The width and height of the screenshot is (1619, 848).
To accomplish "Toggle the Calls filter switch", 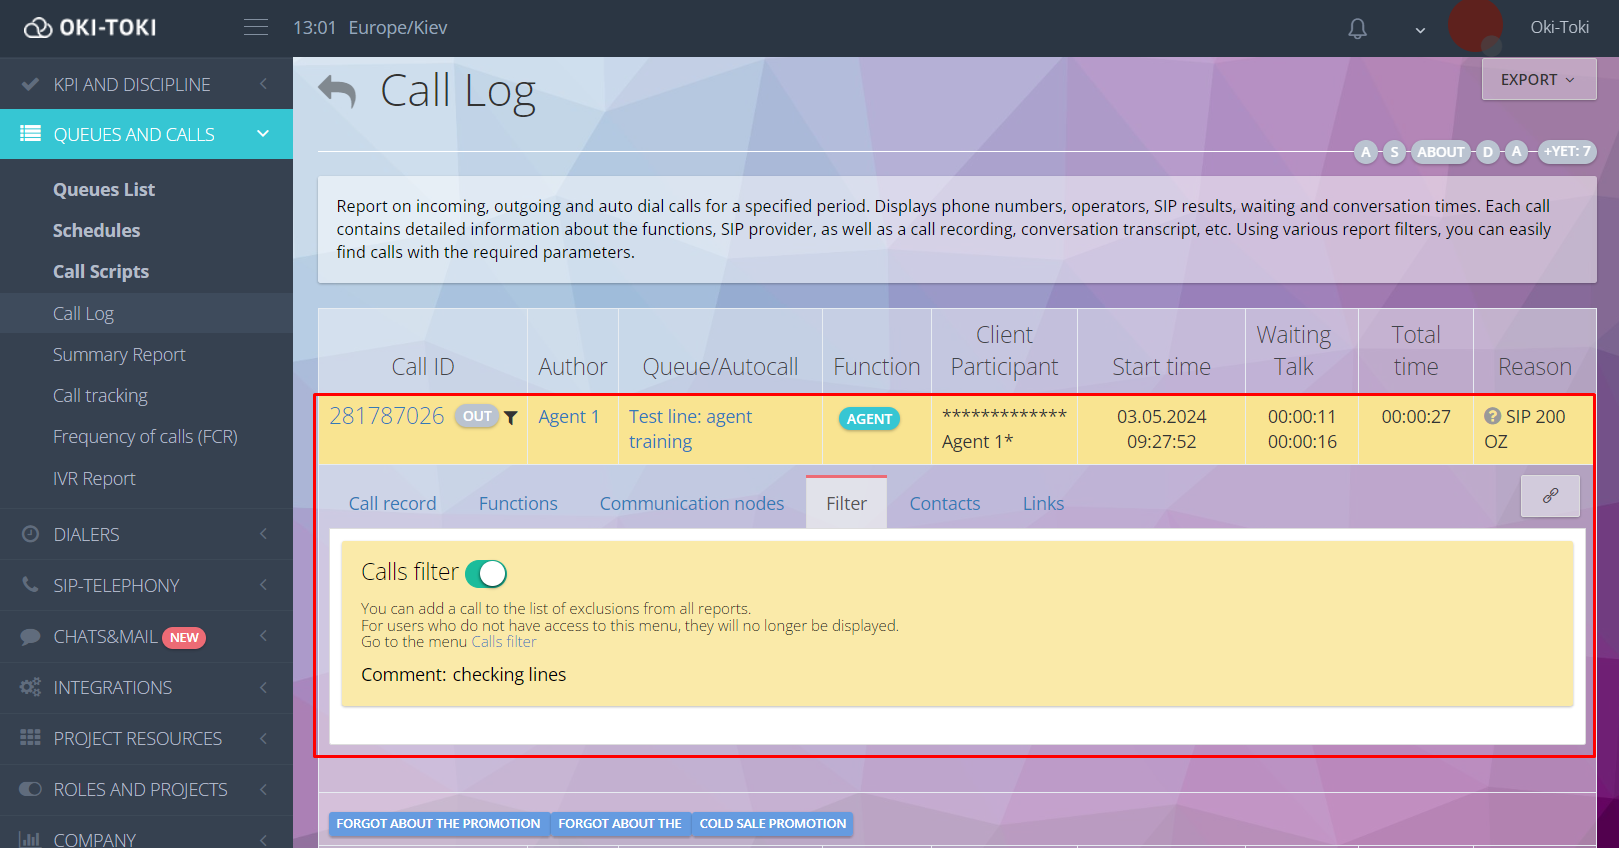I will coord(487,573).
